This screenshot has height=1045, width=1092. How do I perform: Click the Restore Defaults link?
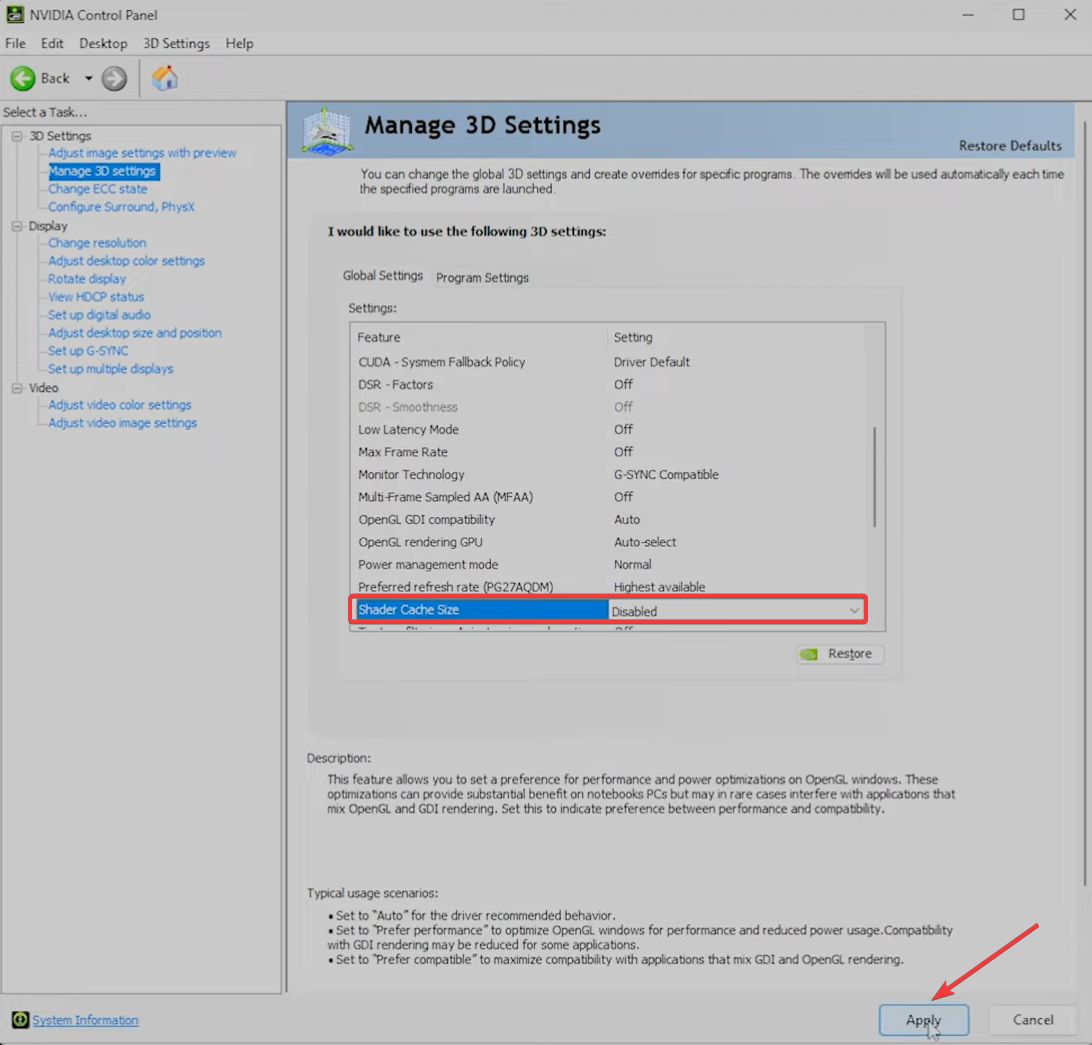pos(1010,146)
